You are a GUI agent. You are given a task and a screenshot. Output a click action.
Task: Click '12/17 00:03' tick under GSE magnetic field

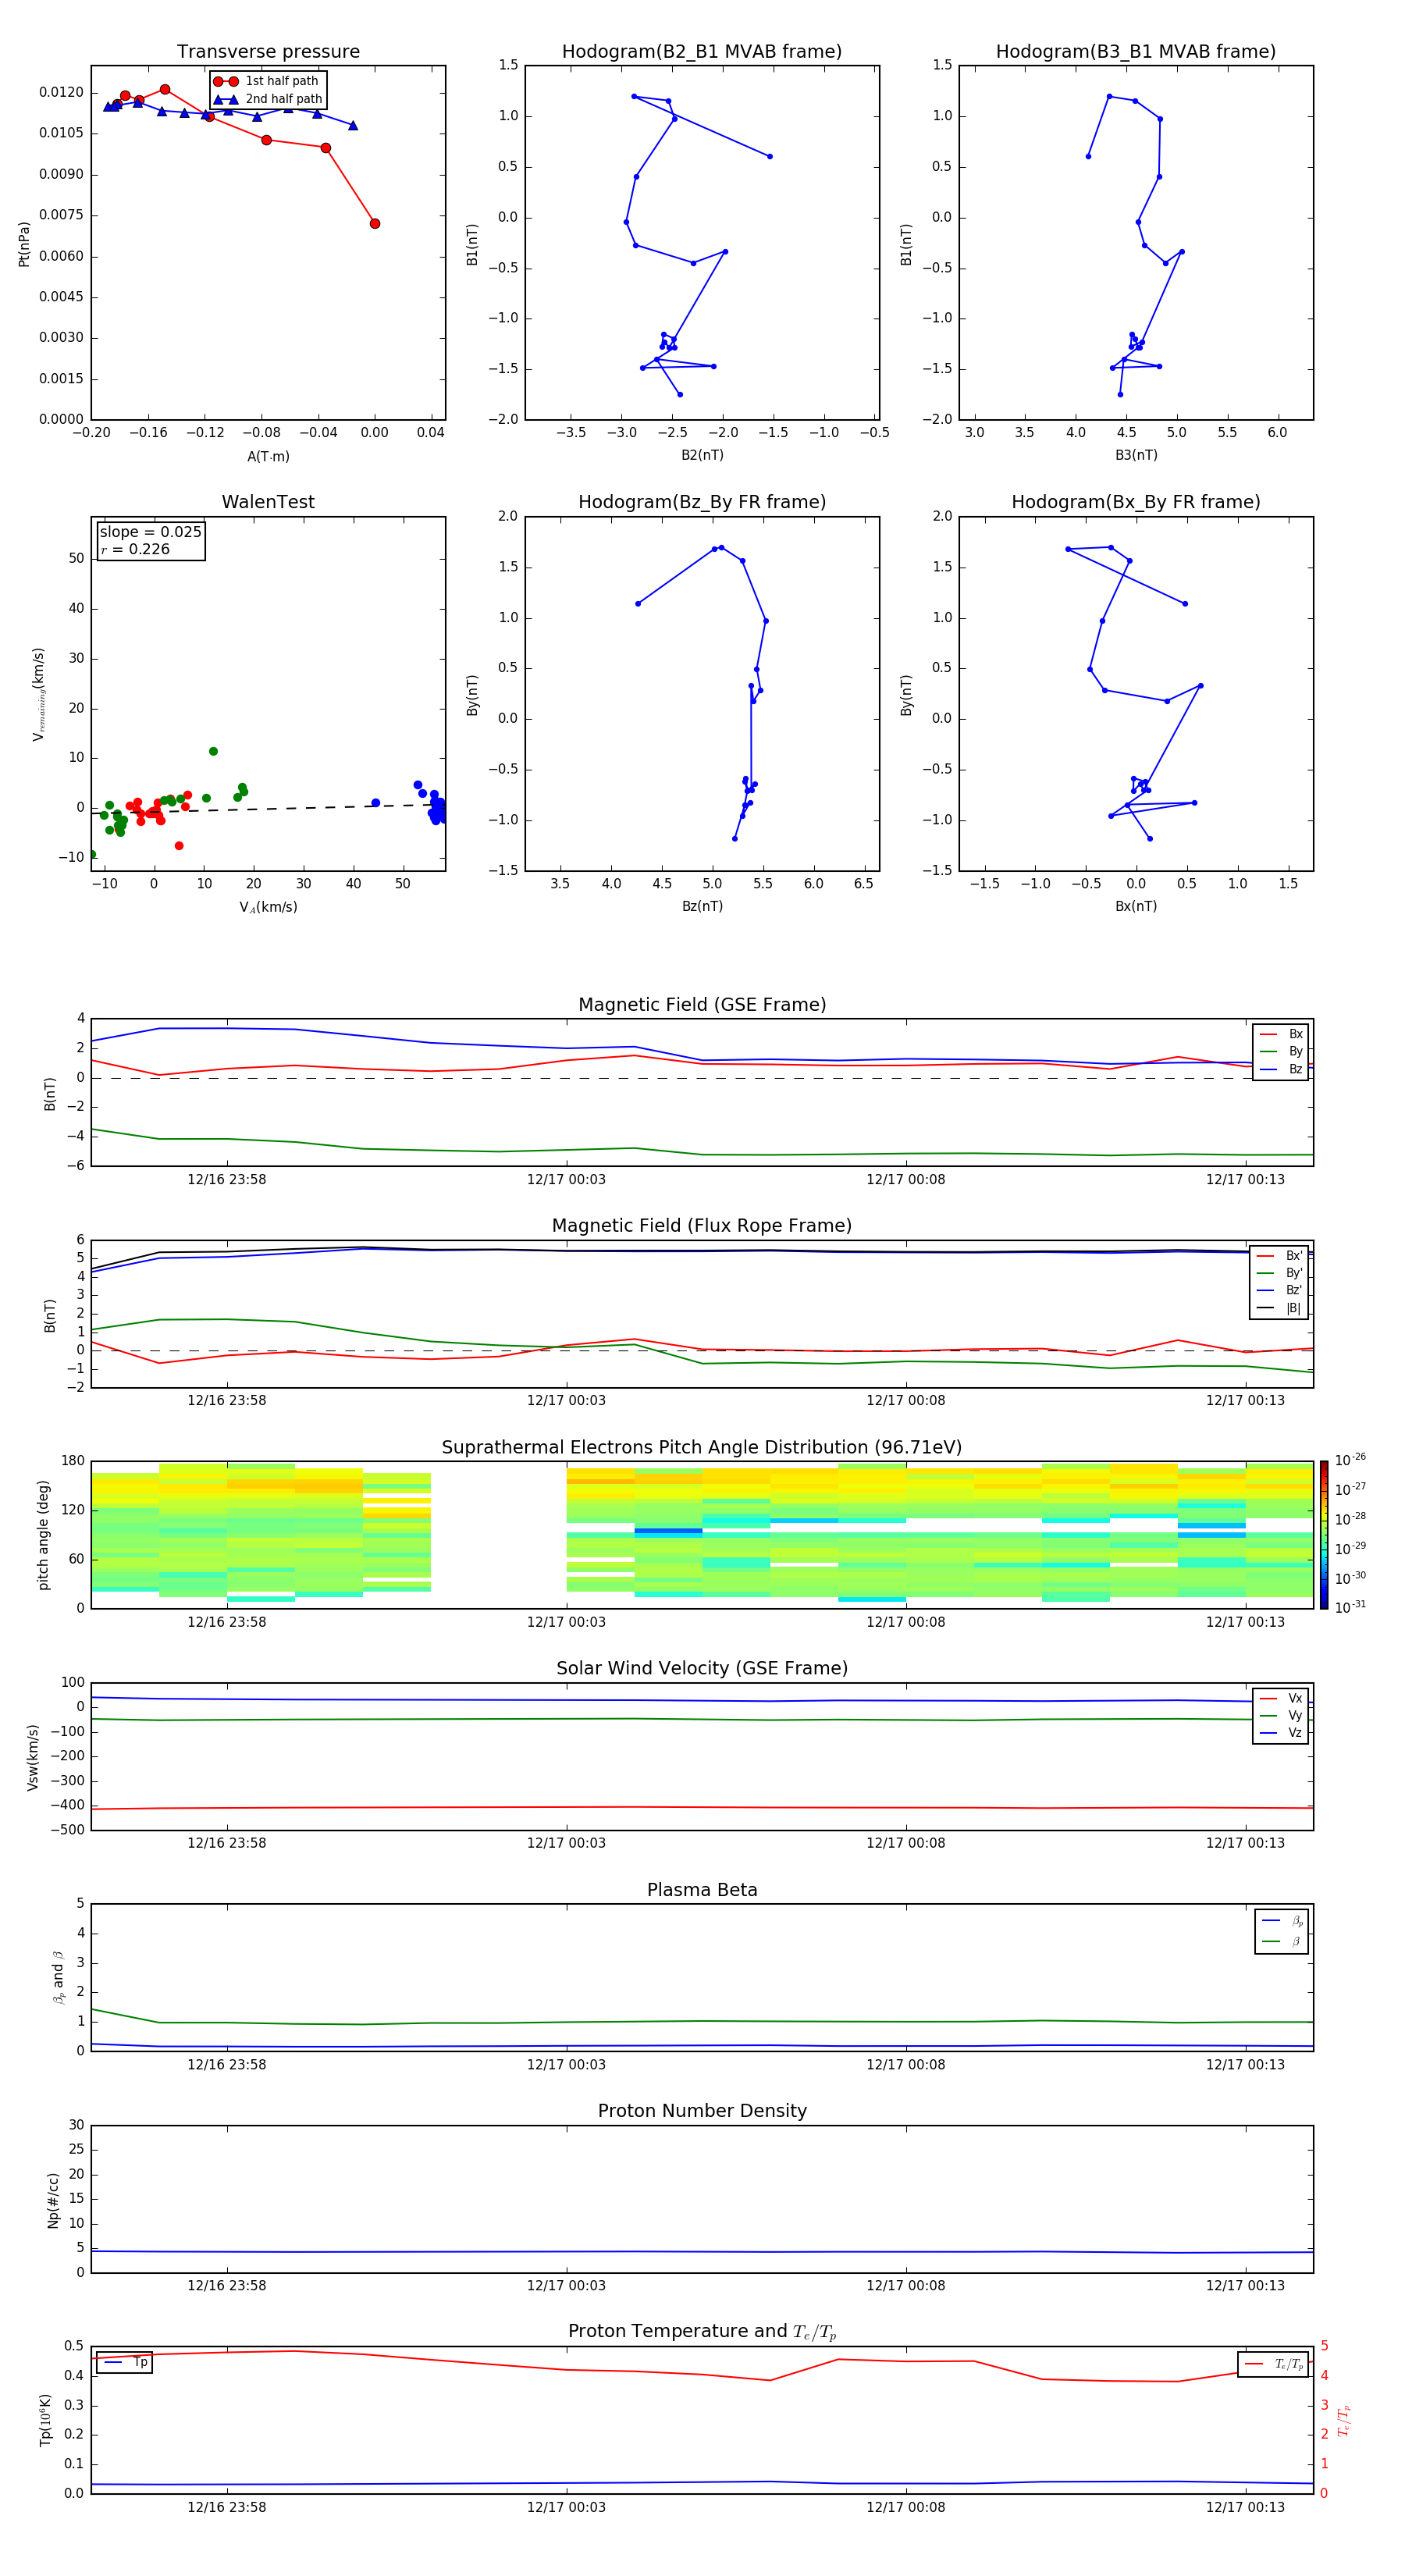pos(566,1180)
